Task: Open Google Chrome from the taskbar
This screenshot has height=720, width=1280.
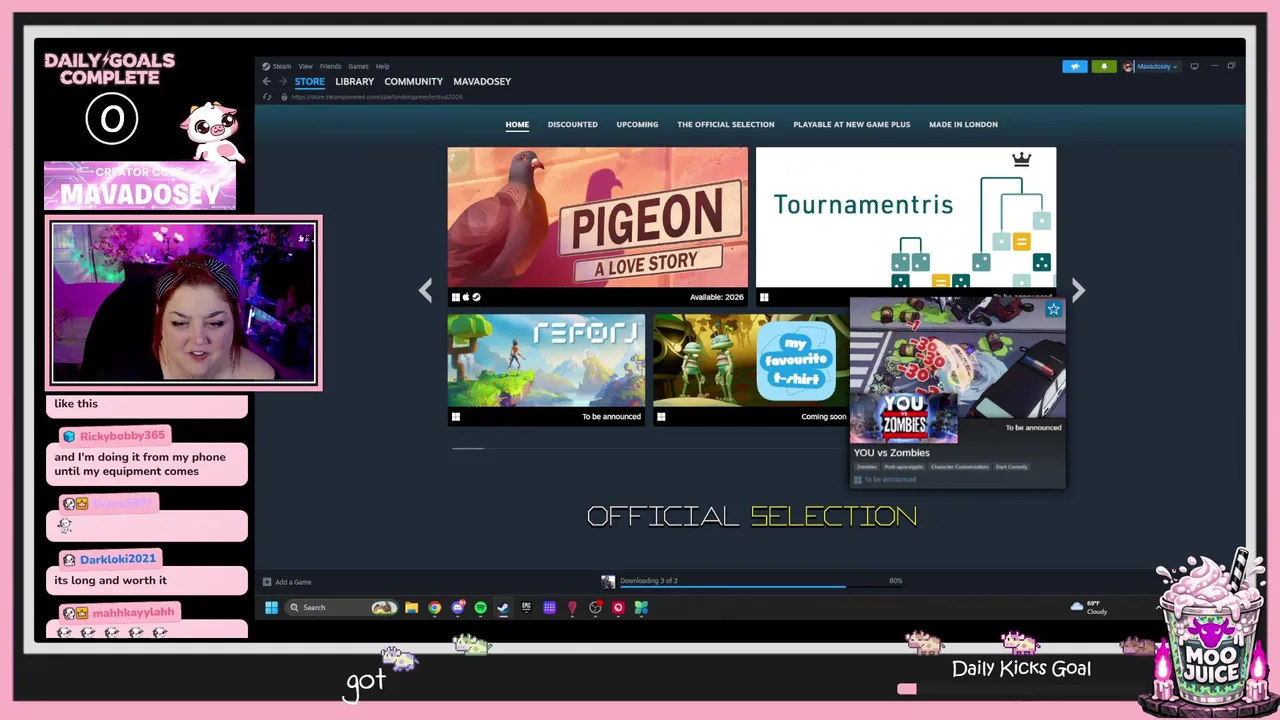Action: point(435,607)
